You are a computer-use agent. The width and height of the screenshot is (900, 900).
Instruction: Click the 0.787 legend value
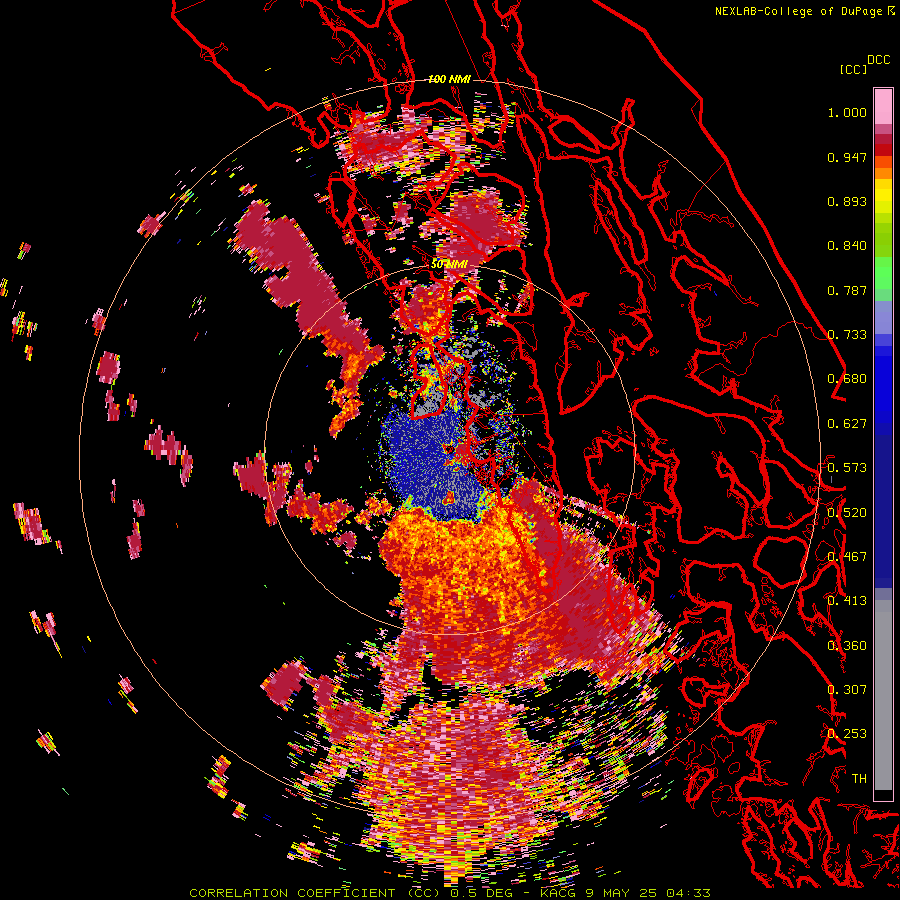click(847, 290)
